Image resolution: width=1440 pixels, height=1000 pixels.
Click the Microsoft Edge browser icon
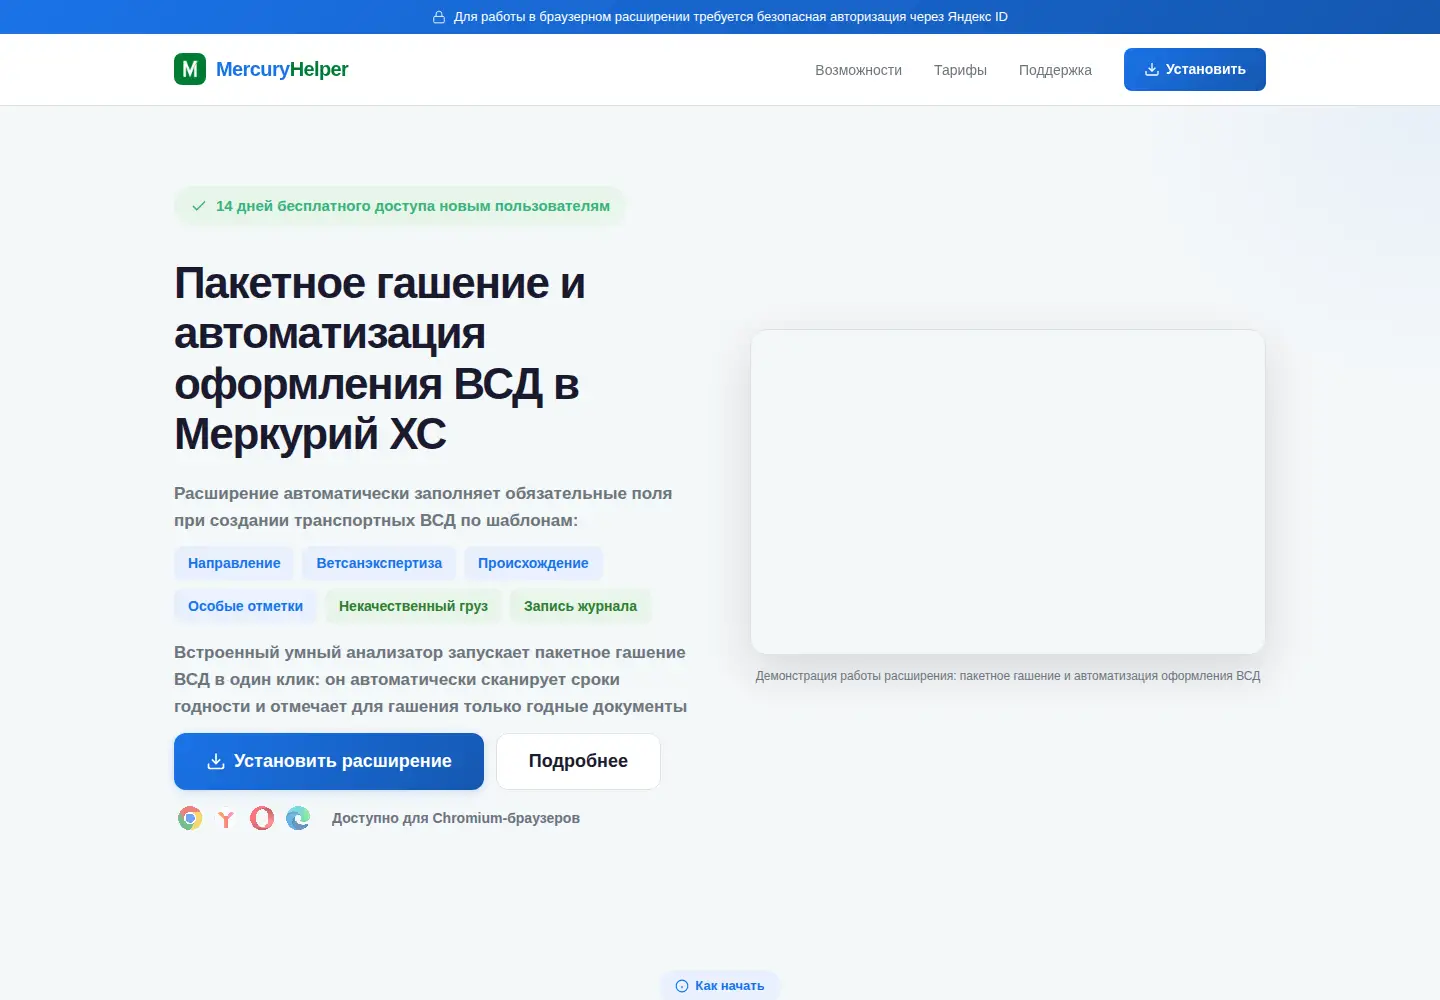(x=298, y=818)
